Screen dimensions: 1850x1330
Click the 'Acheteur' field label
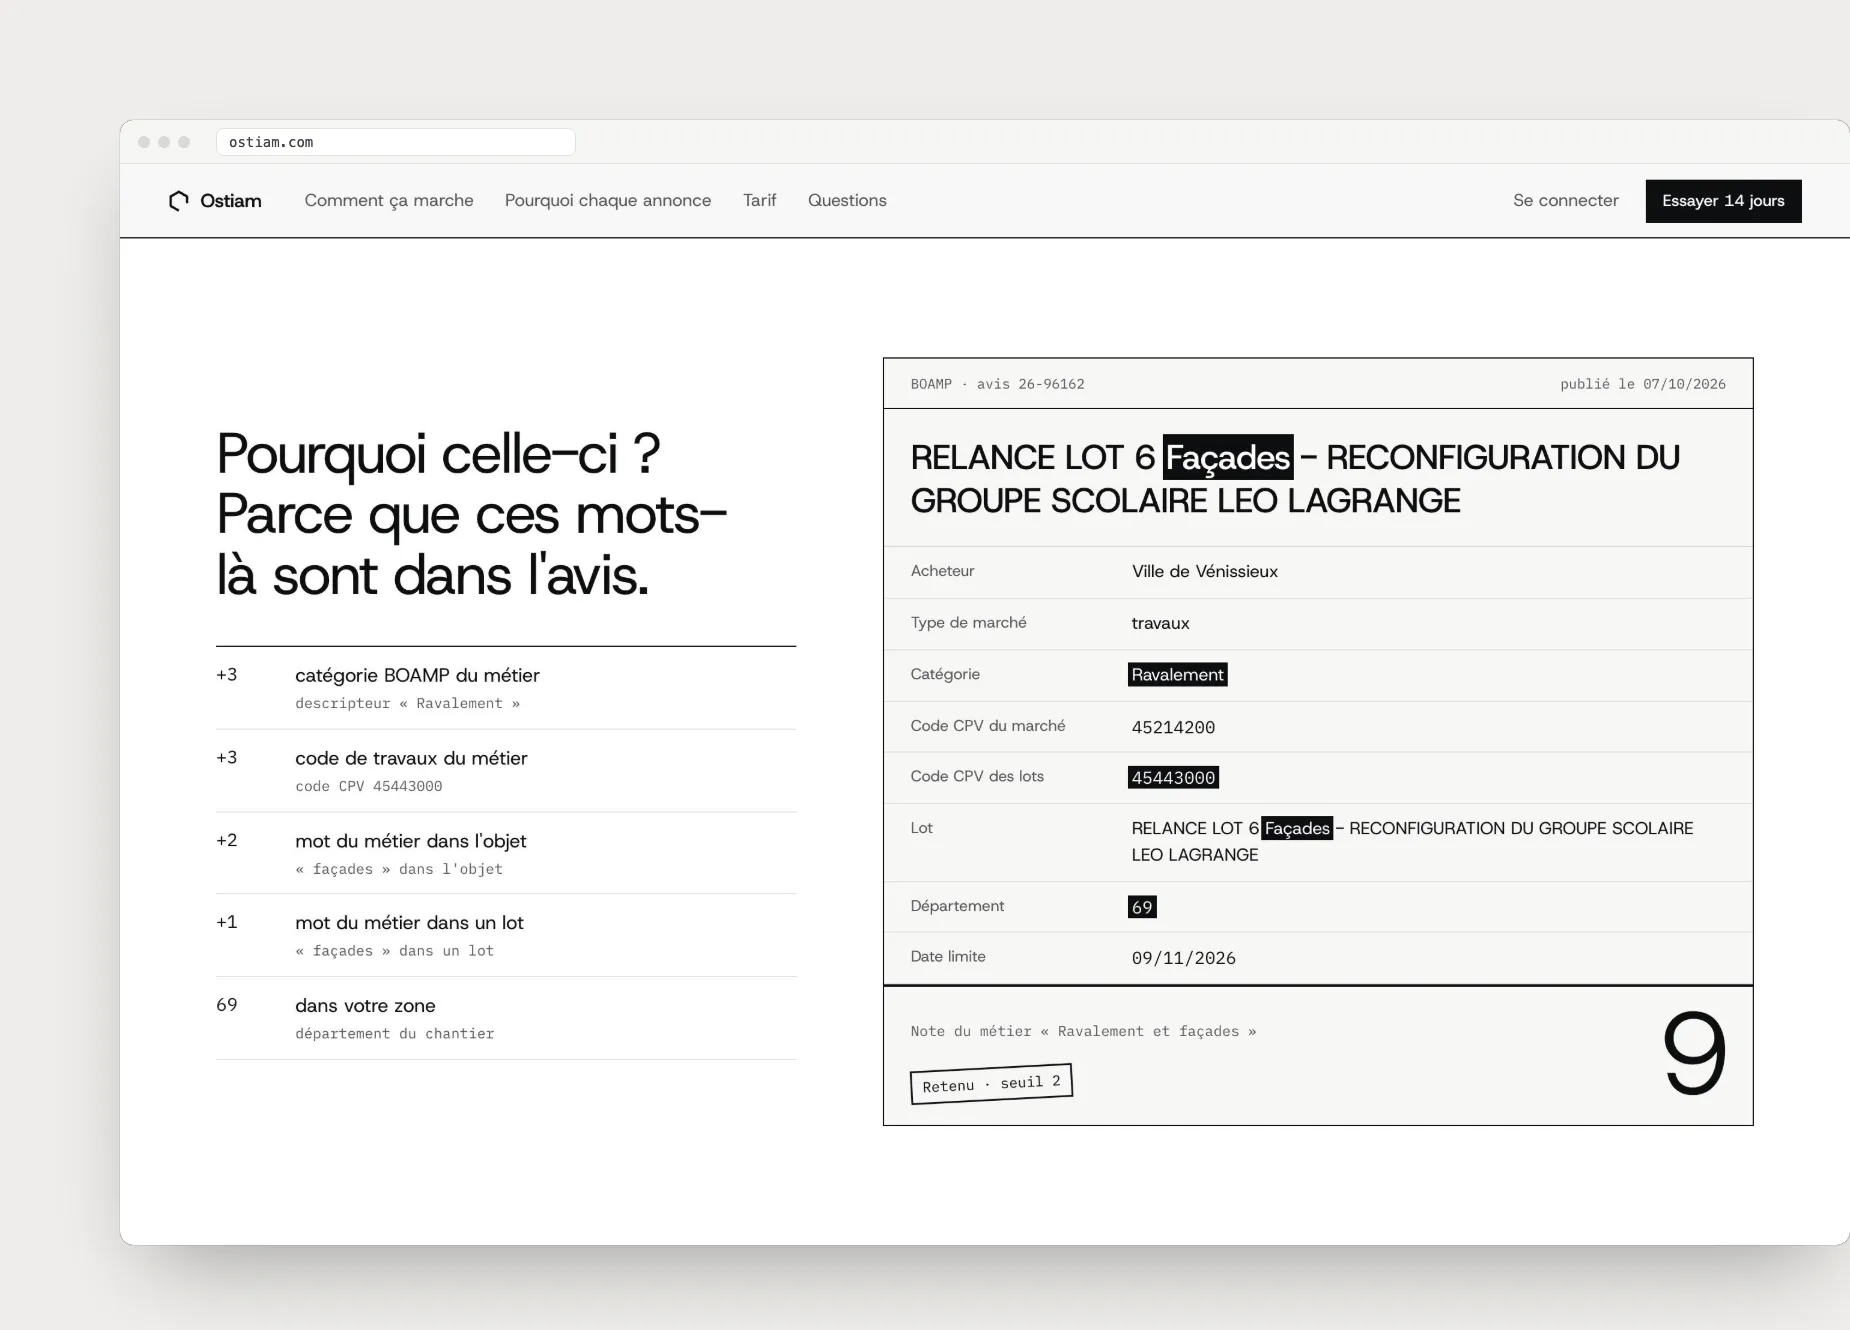point(942,571)
